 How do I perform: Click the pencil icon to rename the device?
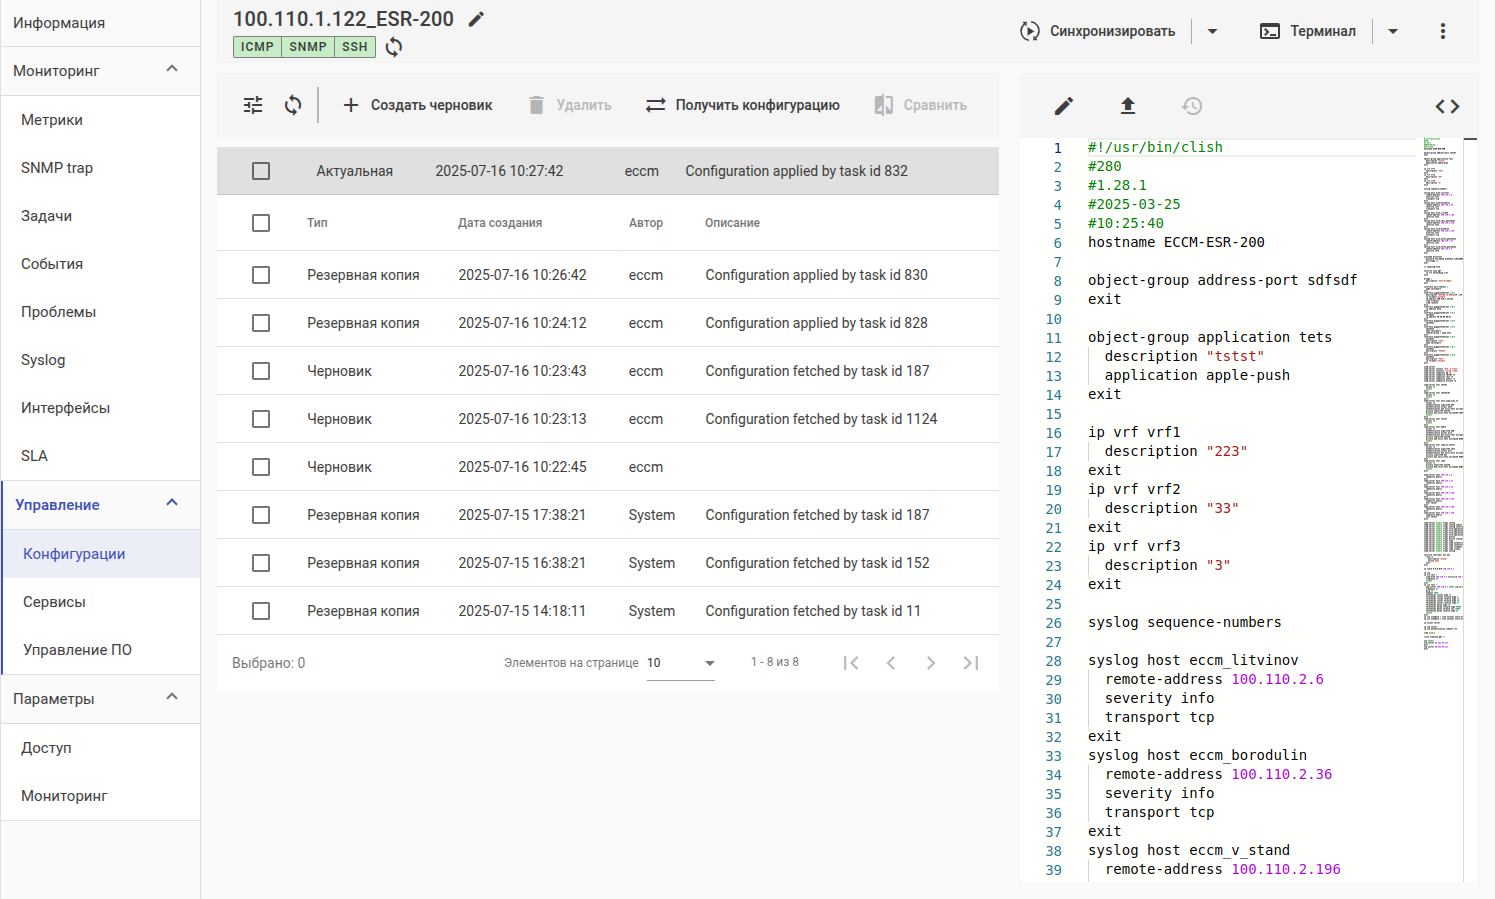[x=477, y=19]
